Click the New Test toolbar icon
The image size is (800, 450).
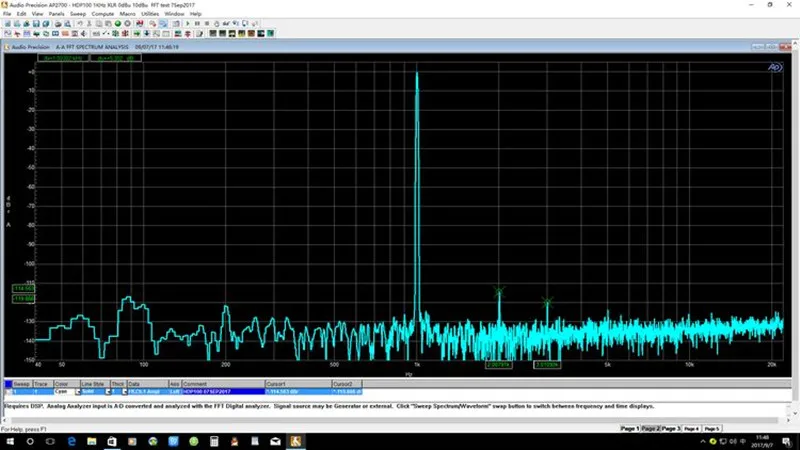pyautogui.click(x=8, y=23)
